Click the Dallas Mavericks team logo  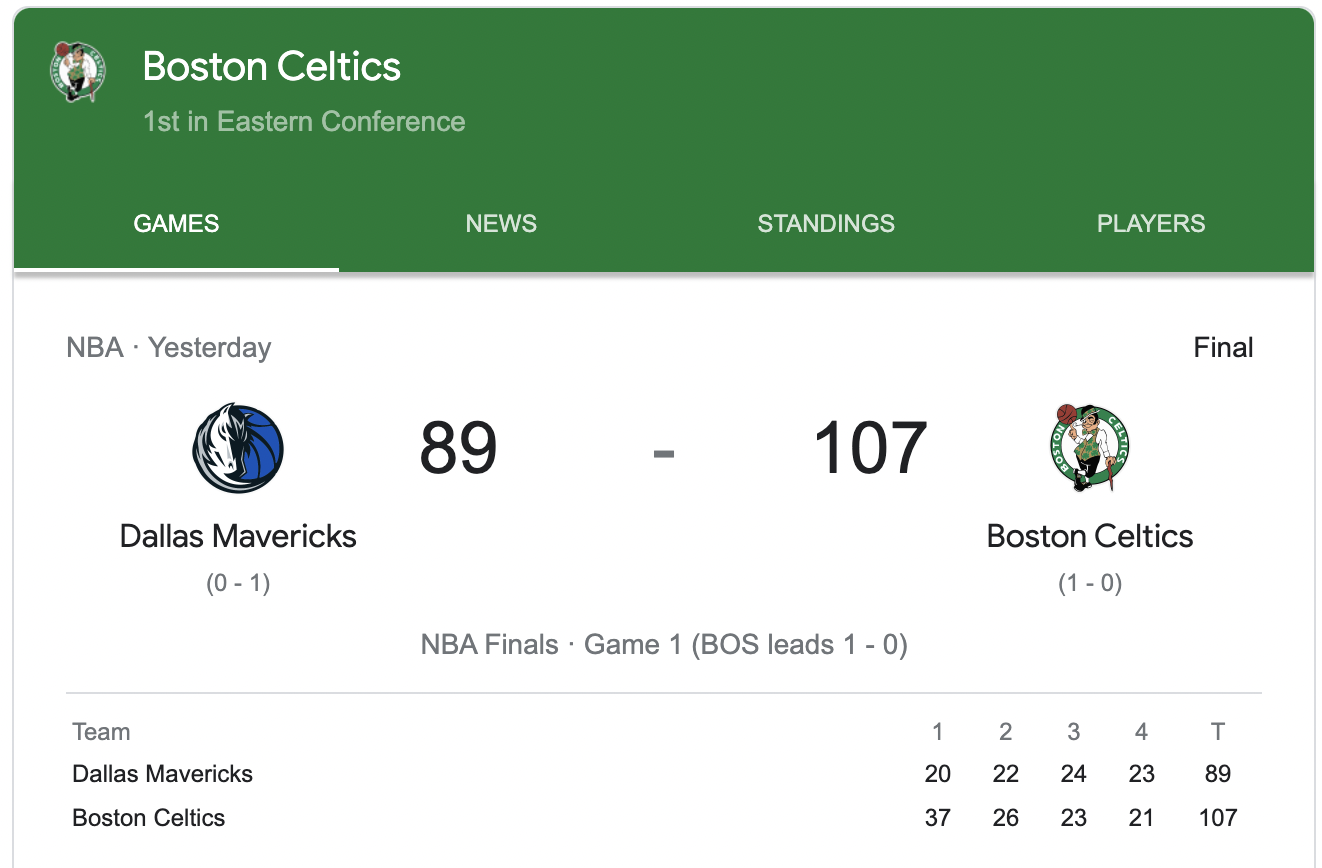[238, 448]
